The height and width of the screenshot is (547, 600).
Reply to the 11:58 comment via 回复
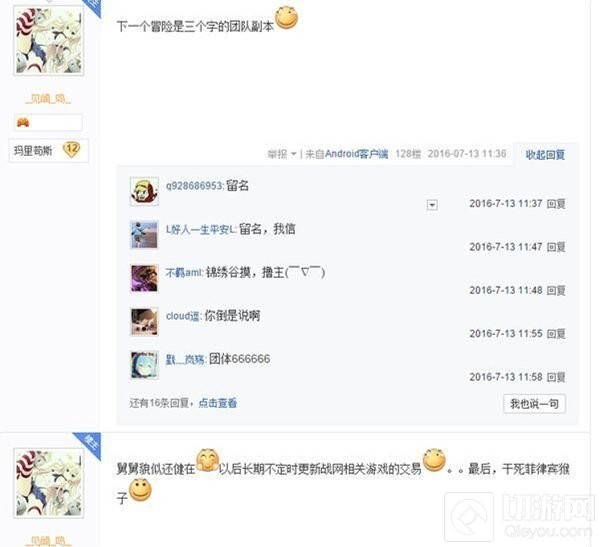pos(556,377)
